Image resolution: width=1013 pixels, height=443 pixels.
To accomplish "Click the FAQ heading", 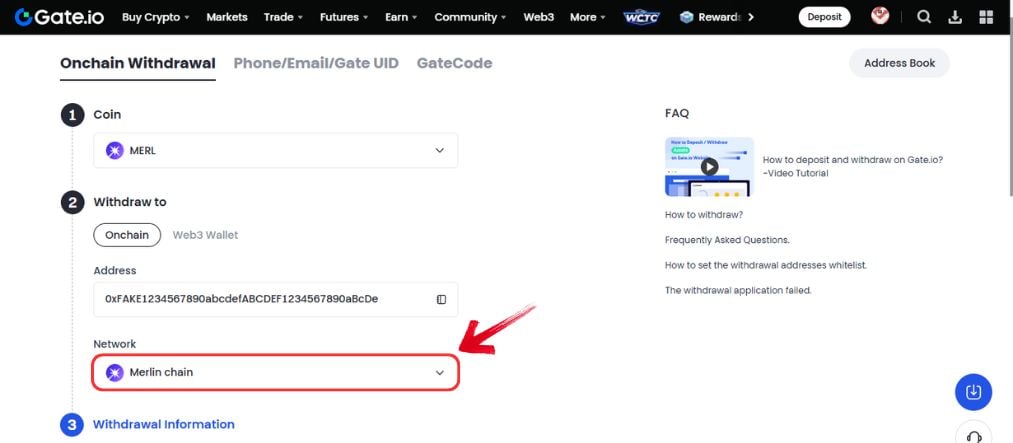I will (676, 113).
